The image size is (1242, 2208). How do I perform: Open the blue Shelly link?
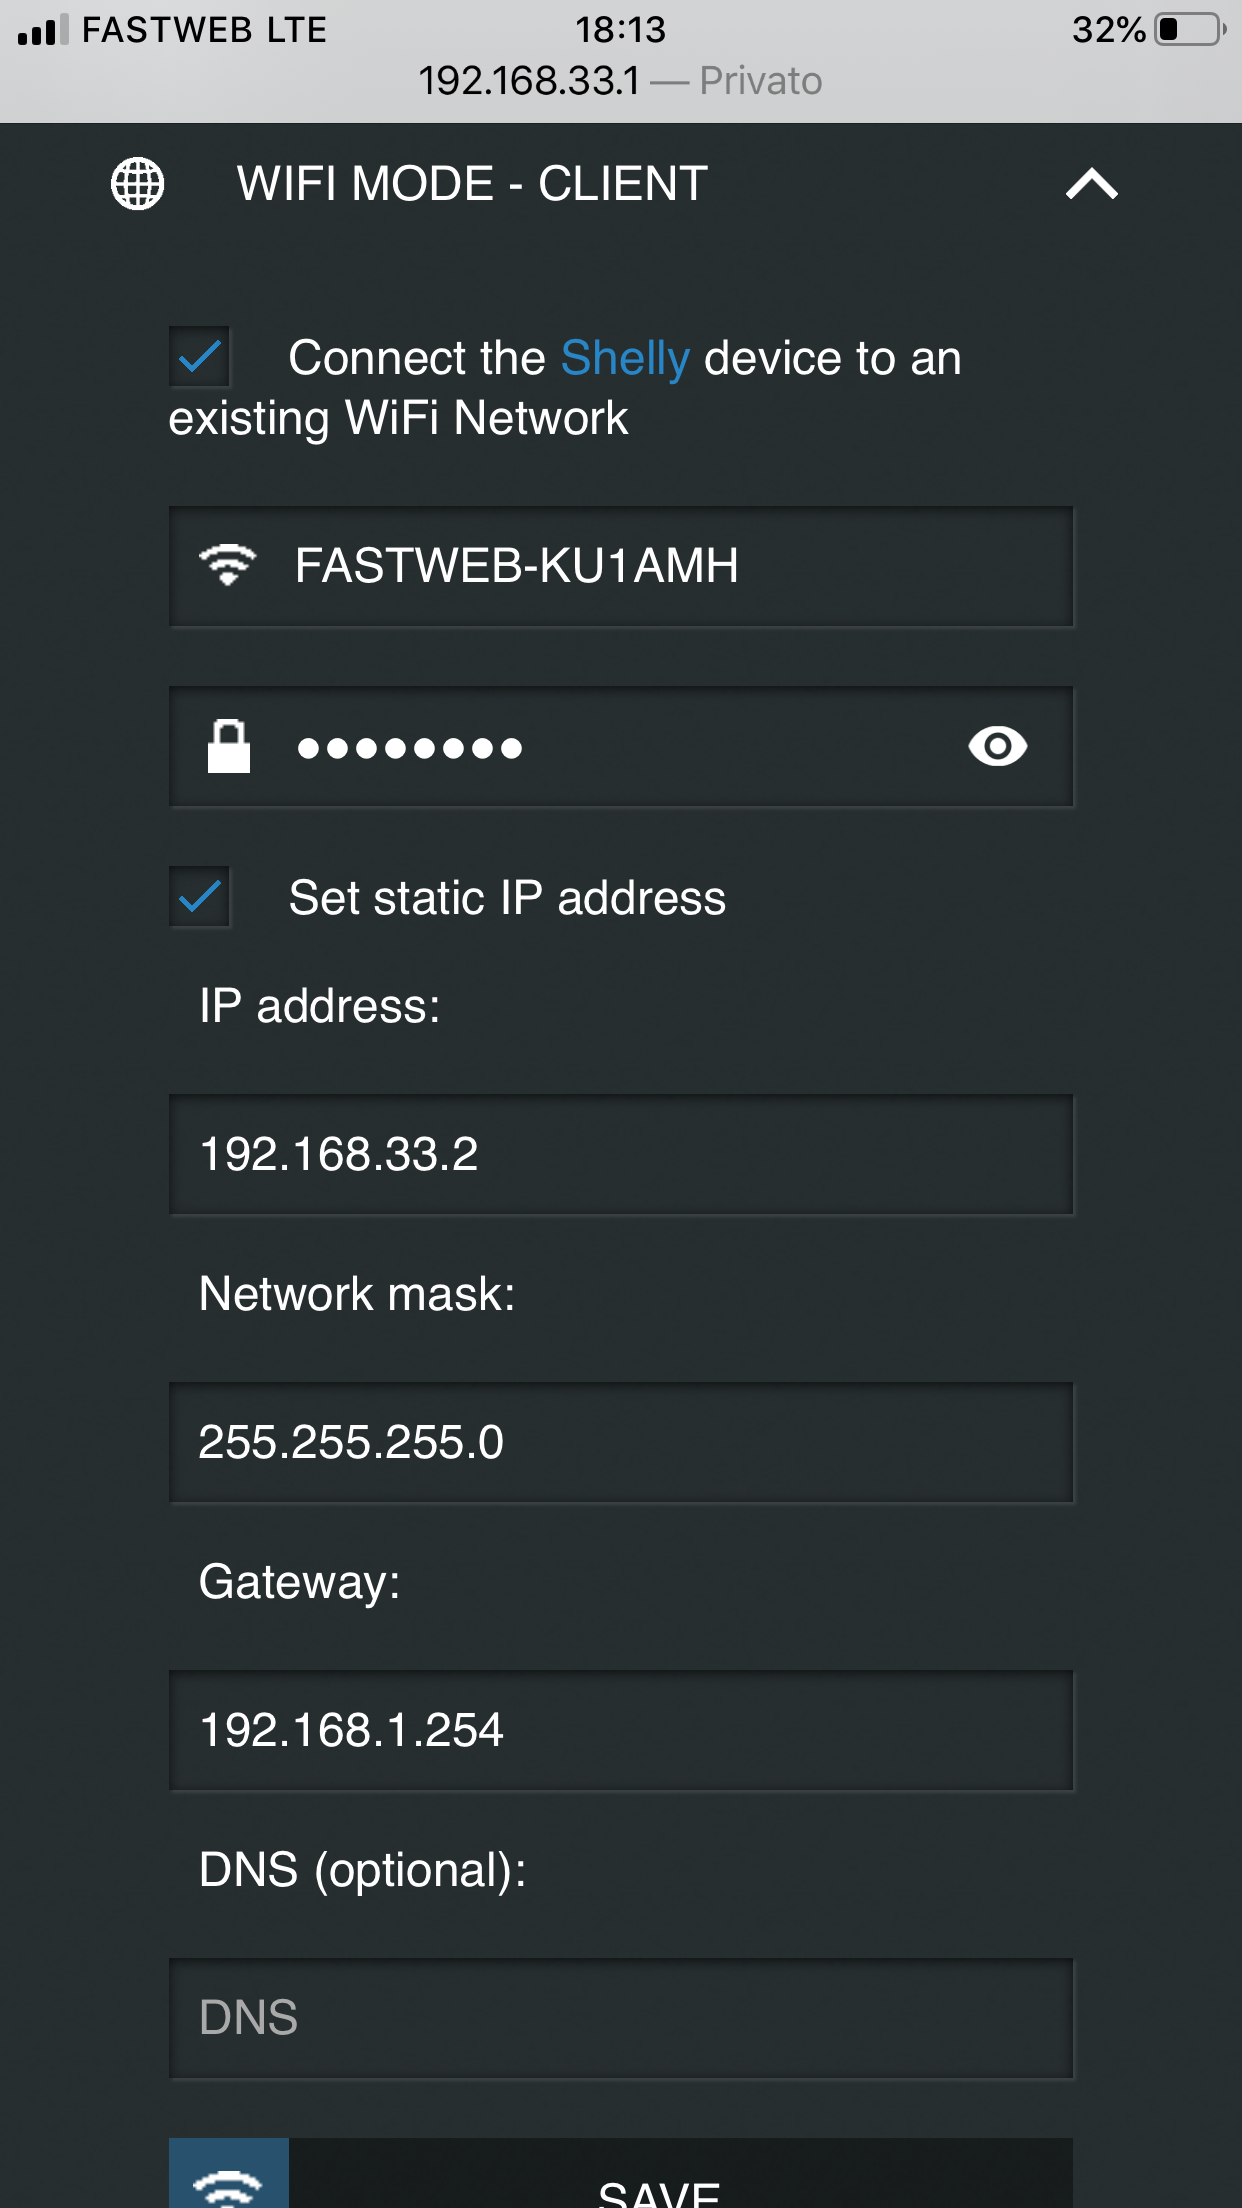pos(625,358)
